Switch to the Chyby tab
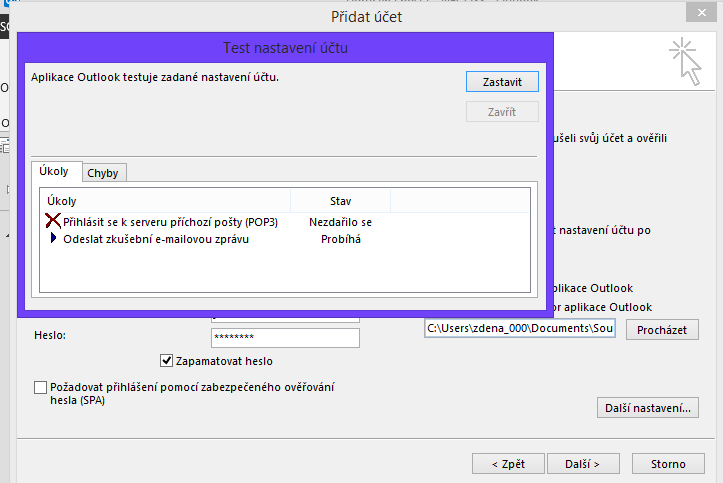Image resolution: width=723 pixels, height=483 pixels. pos(103,173)
